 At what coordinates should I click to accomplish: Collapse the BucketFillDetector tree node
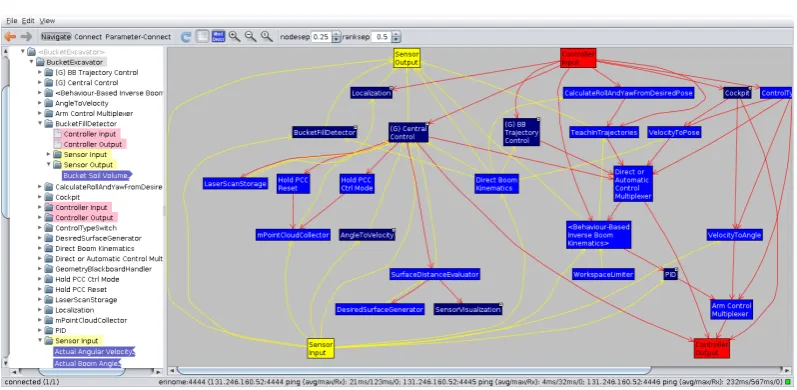point(40,124)
